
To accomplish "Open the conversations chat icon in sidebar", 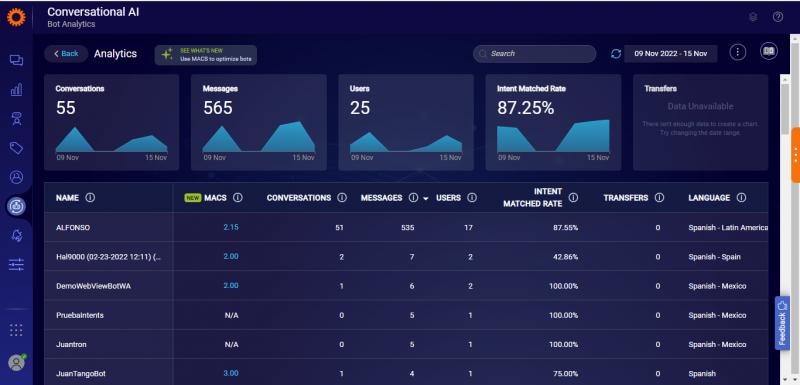I will click(16, 60).
